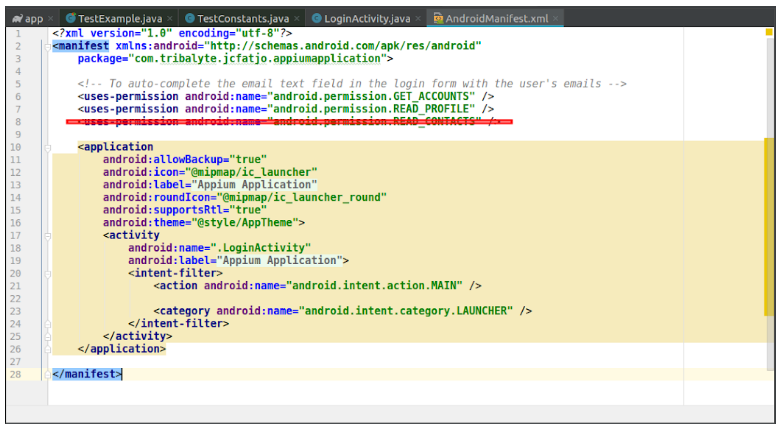782x432 pixels.
Task: Switch to the app module tab
Action: tap(28, 18)
